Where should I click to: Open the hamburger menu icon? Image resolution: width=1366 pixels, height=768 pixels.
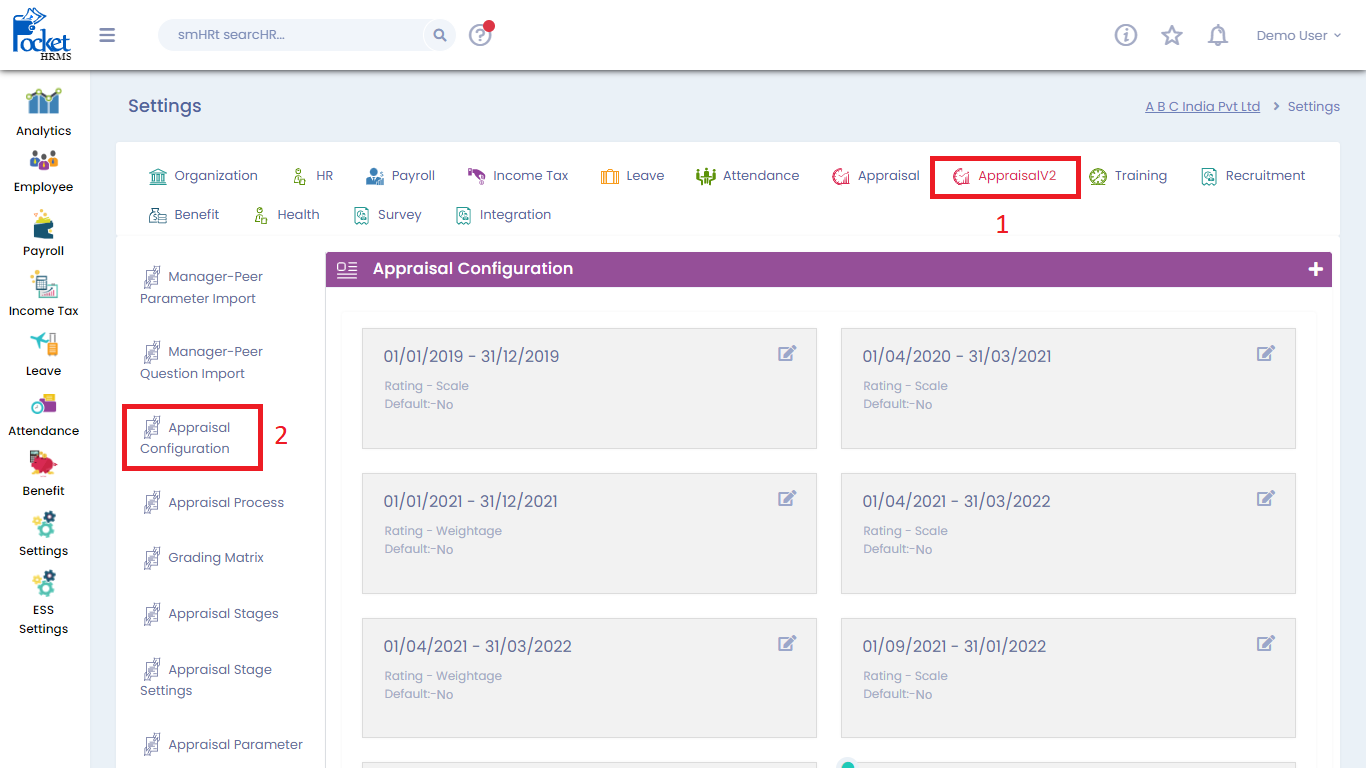coord(107,35)
